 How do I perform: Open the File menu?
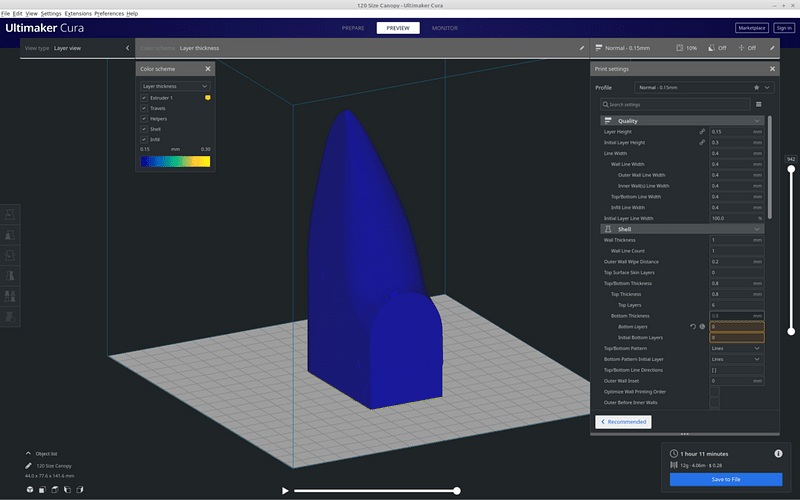[x=5, y=14]
